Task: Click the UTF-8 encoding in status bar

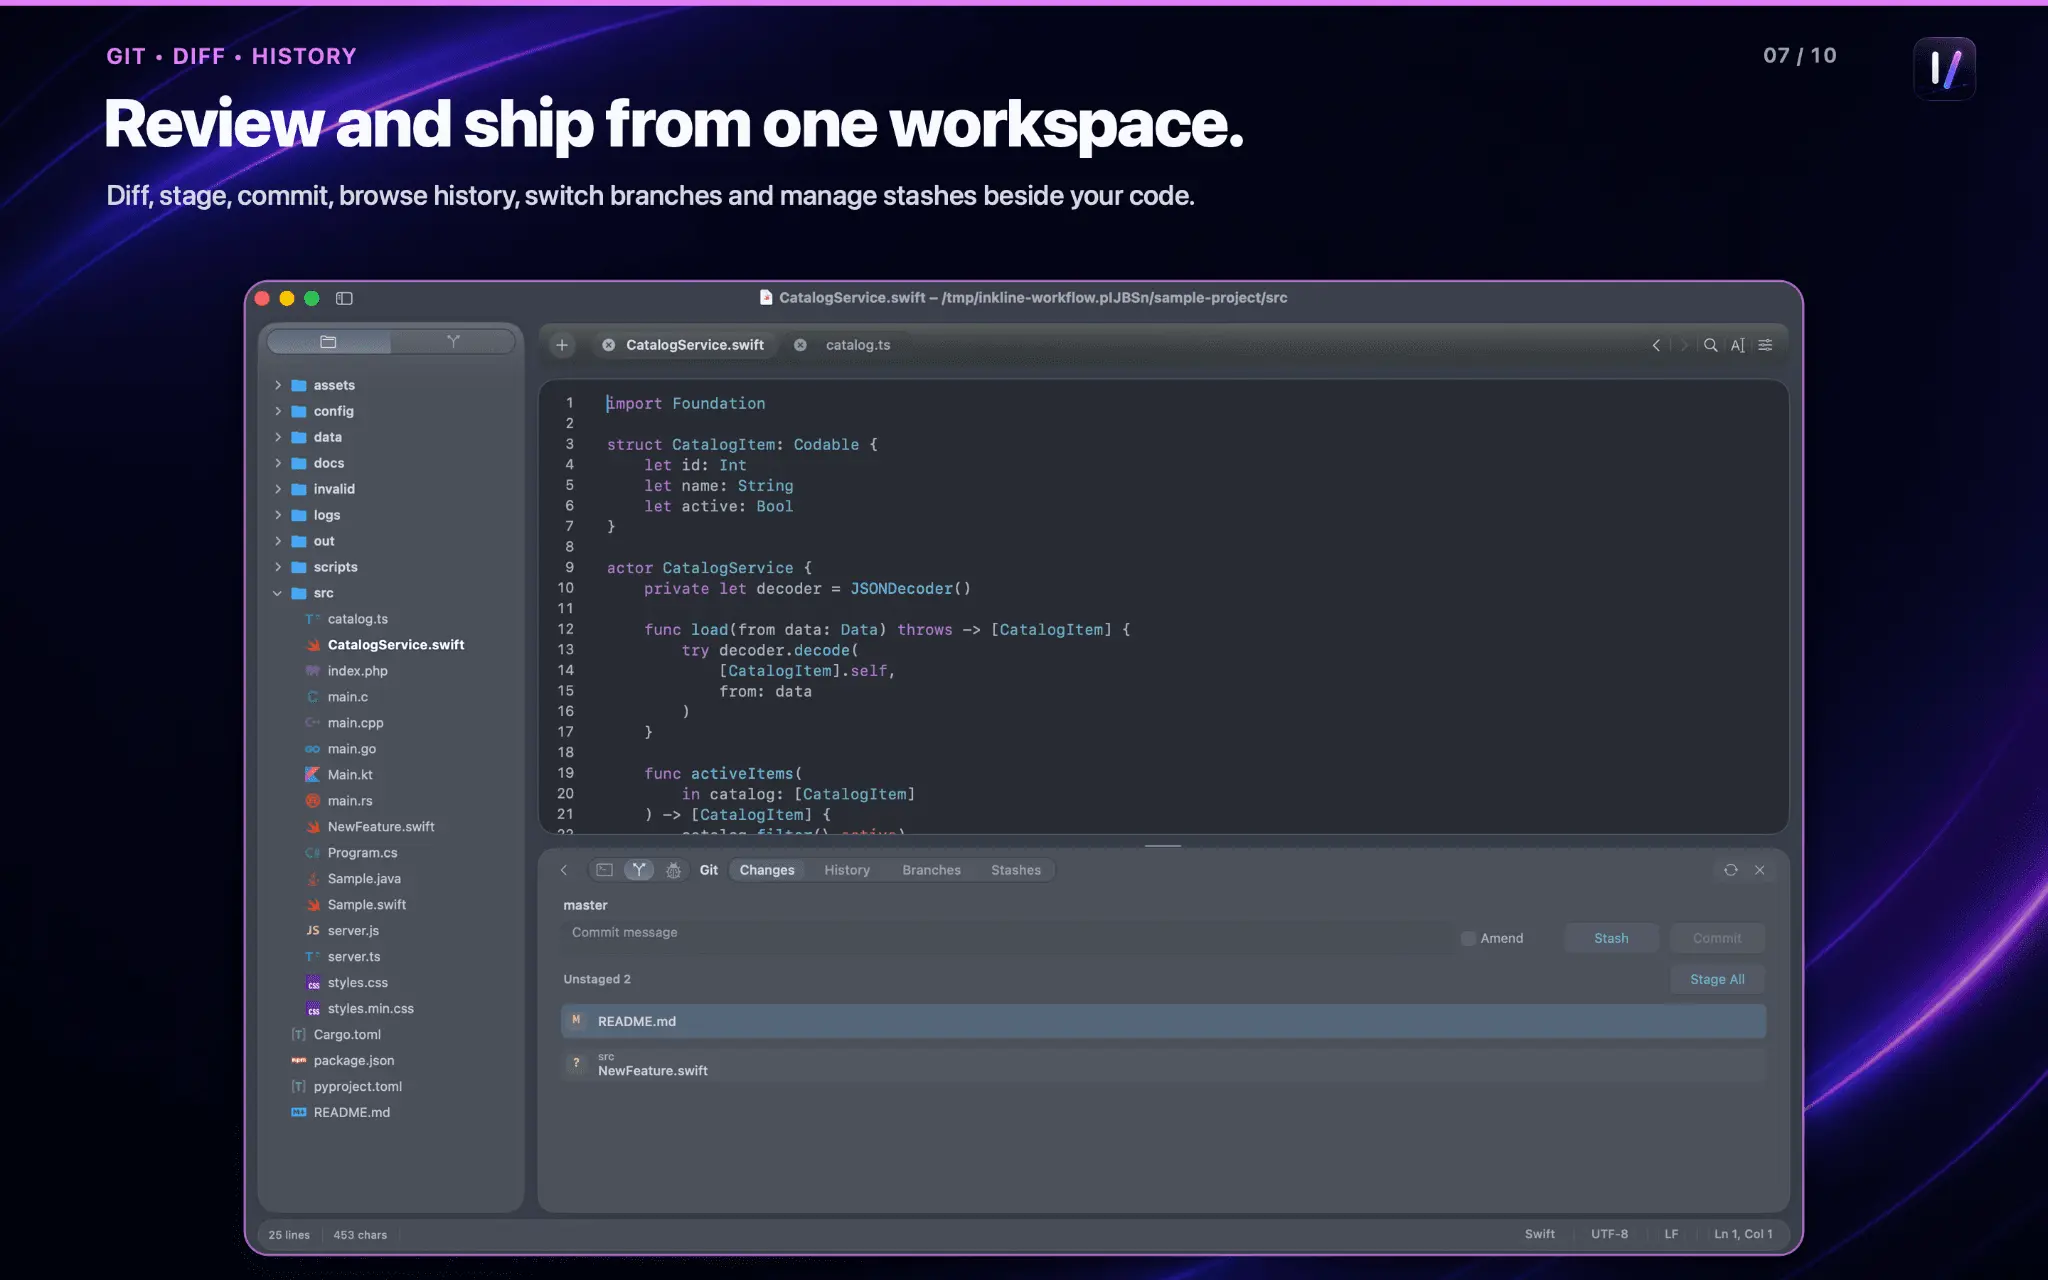Action: point(1609,1234)
